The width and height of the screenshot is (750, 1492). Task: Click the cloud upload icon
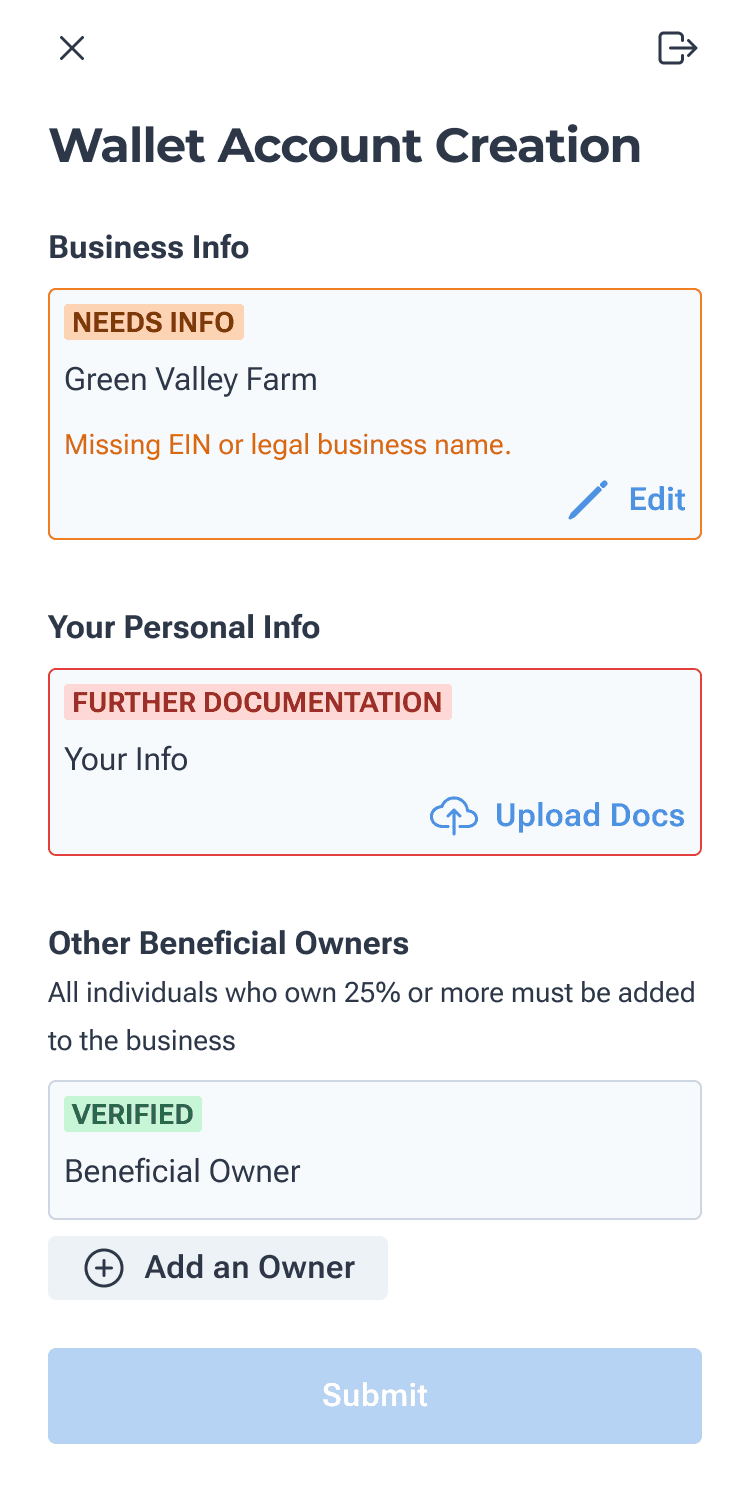454,816
